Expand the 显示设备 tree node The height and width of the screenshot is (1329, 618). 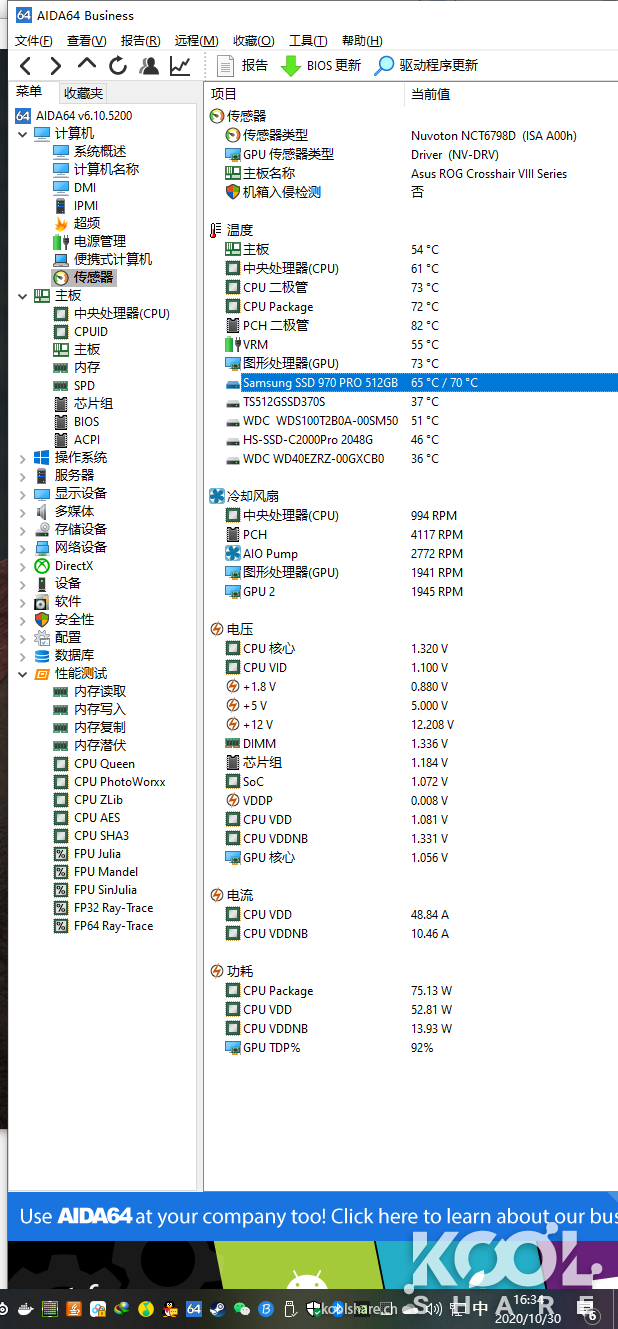pos(22,494)
